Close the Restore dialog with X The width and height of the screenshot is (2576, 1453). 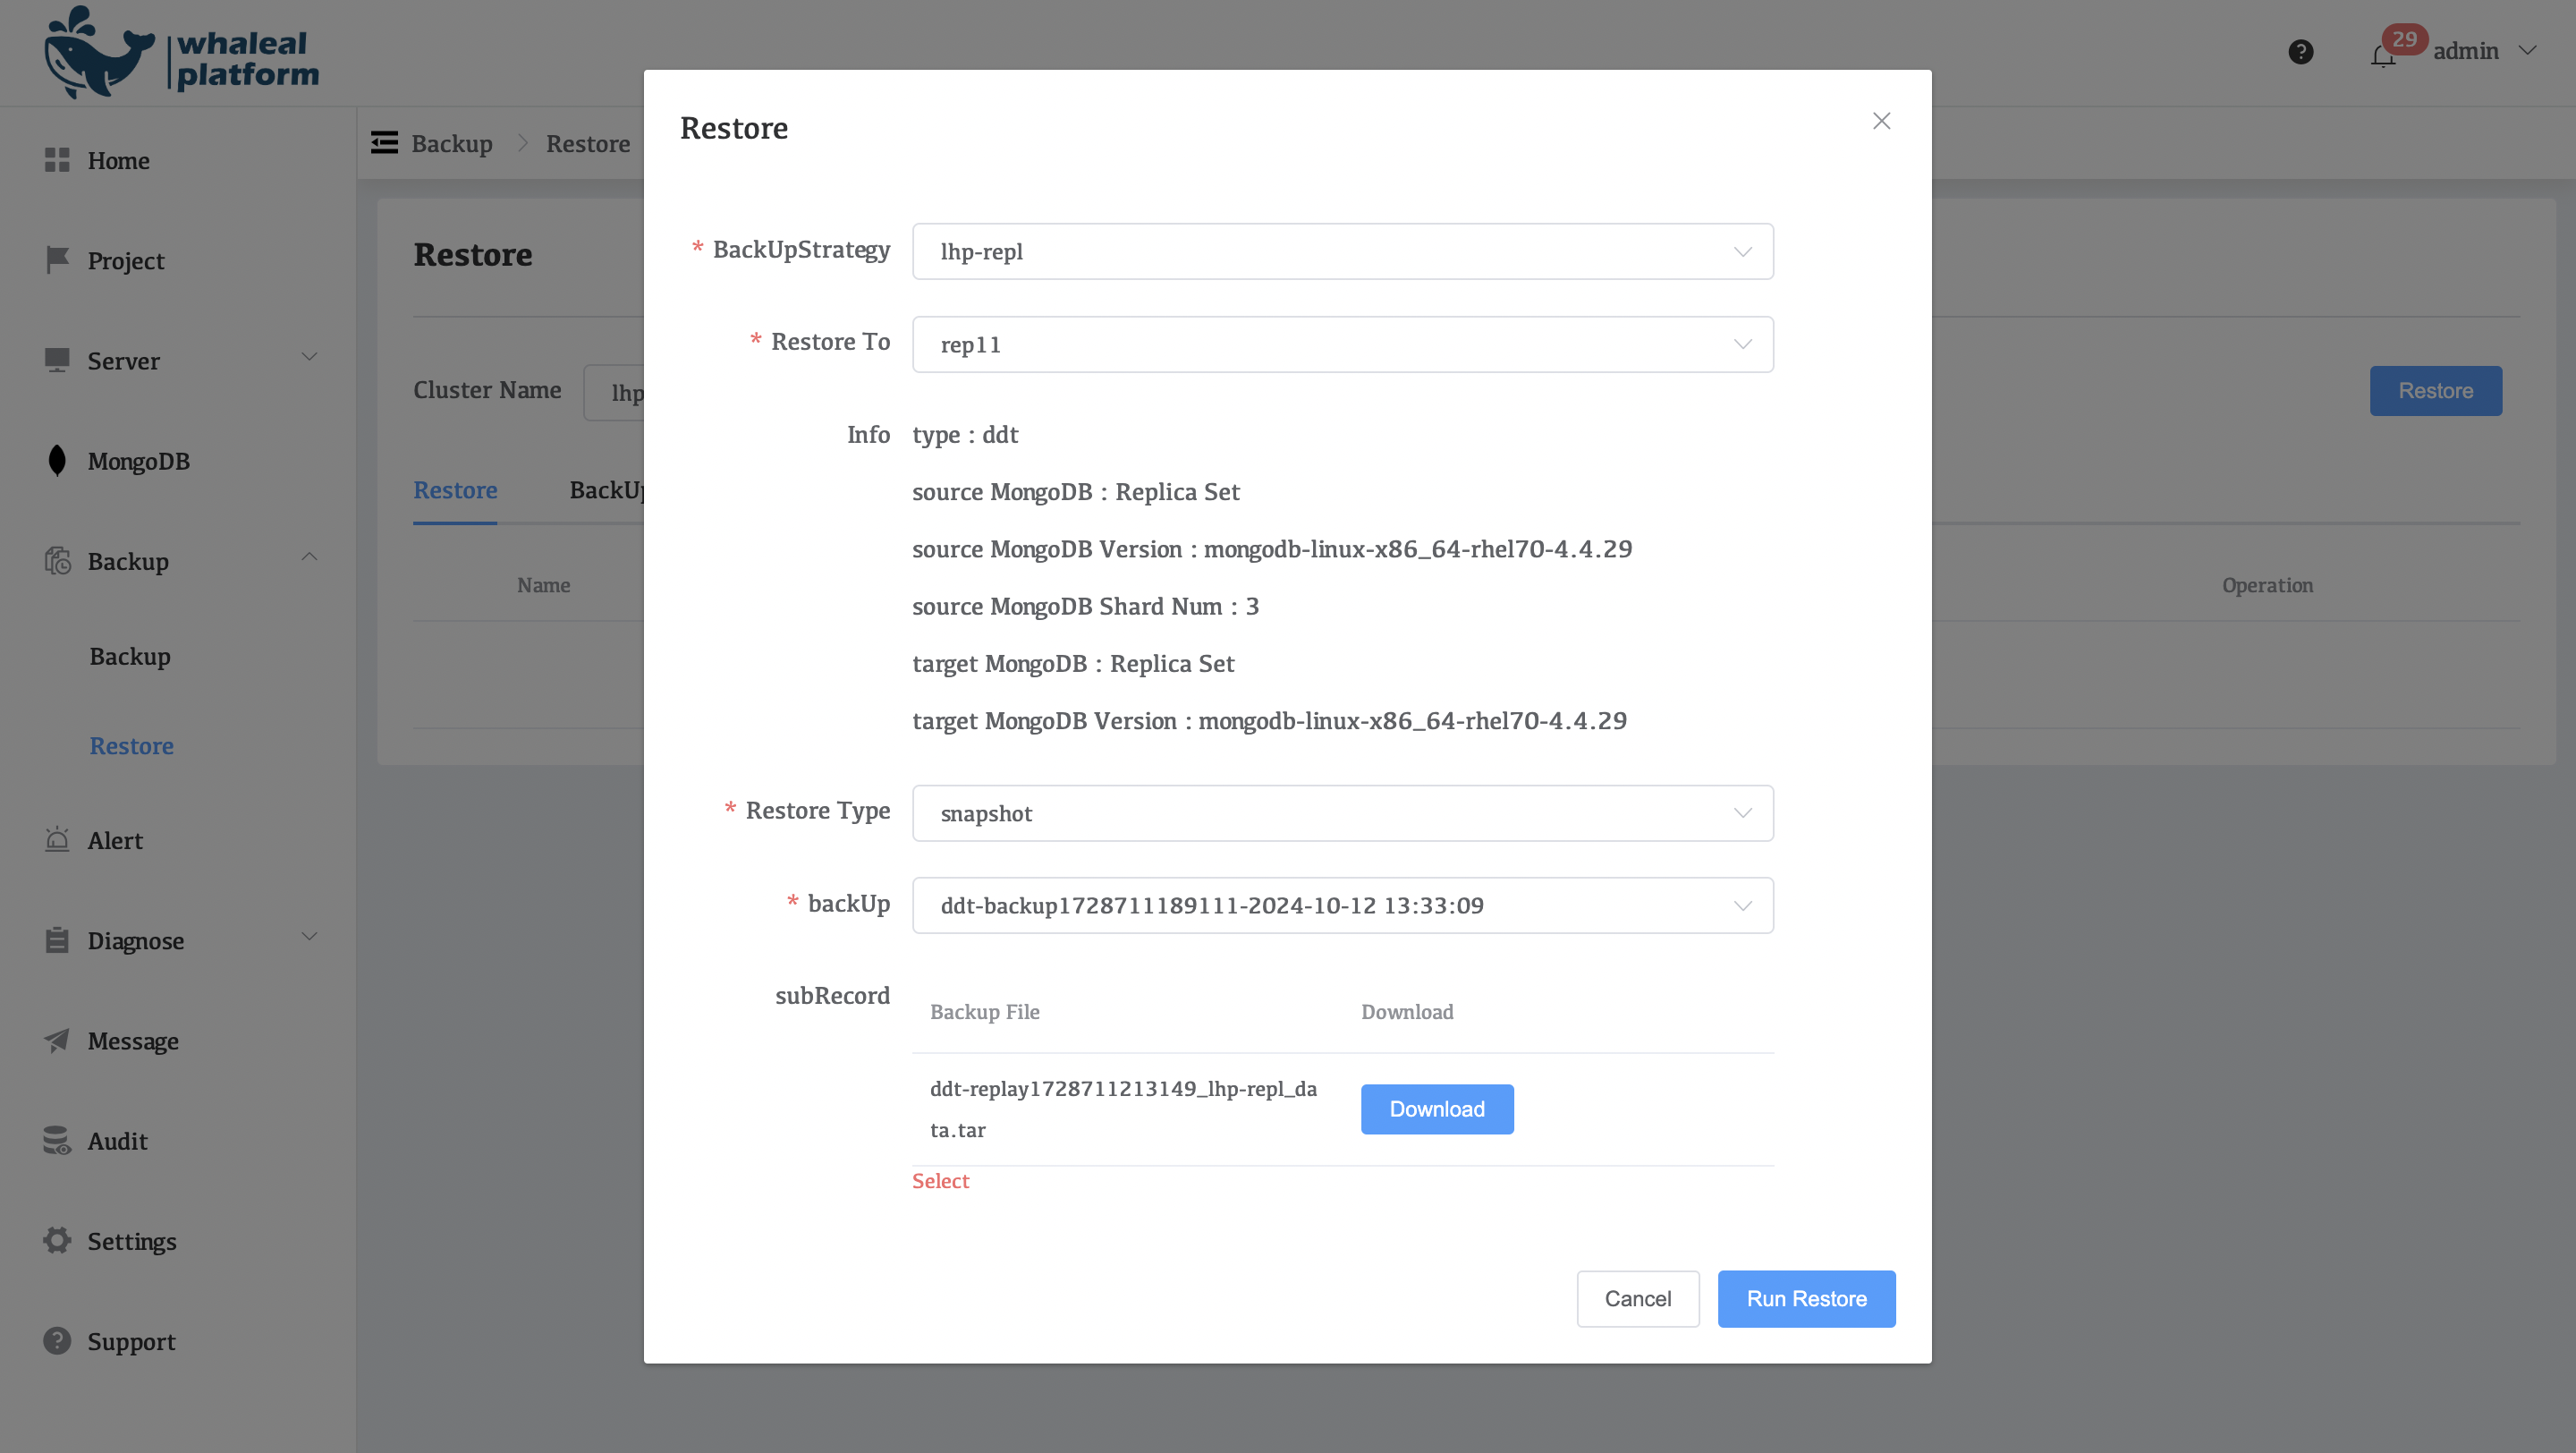1881,121
